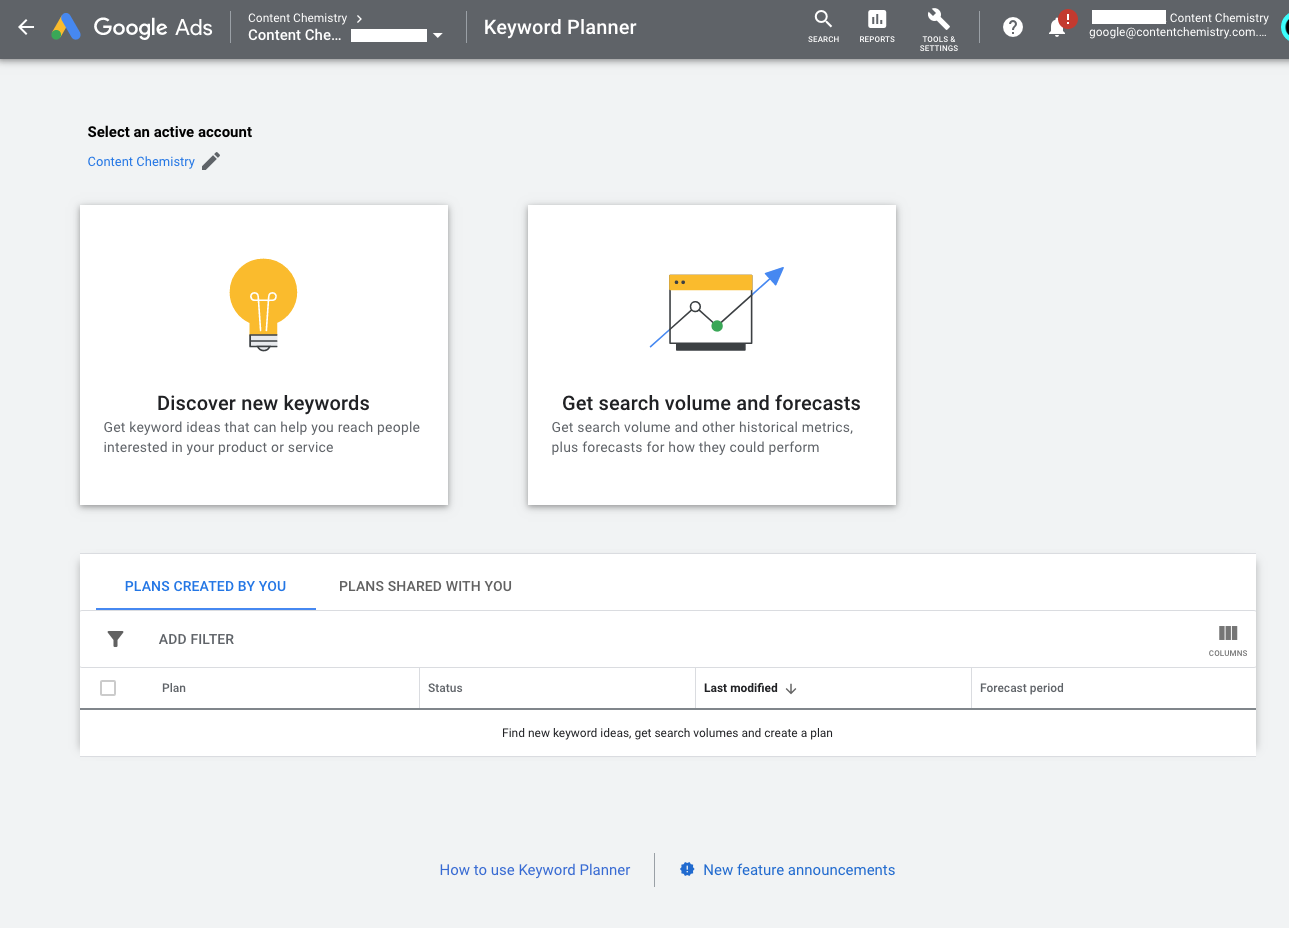Open the Search tool in header
The height and width of the screenshot is (928, 1289).
click(823, 26)
